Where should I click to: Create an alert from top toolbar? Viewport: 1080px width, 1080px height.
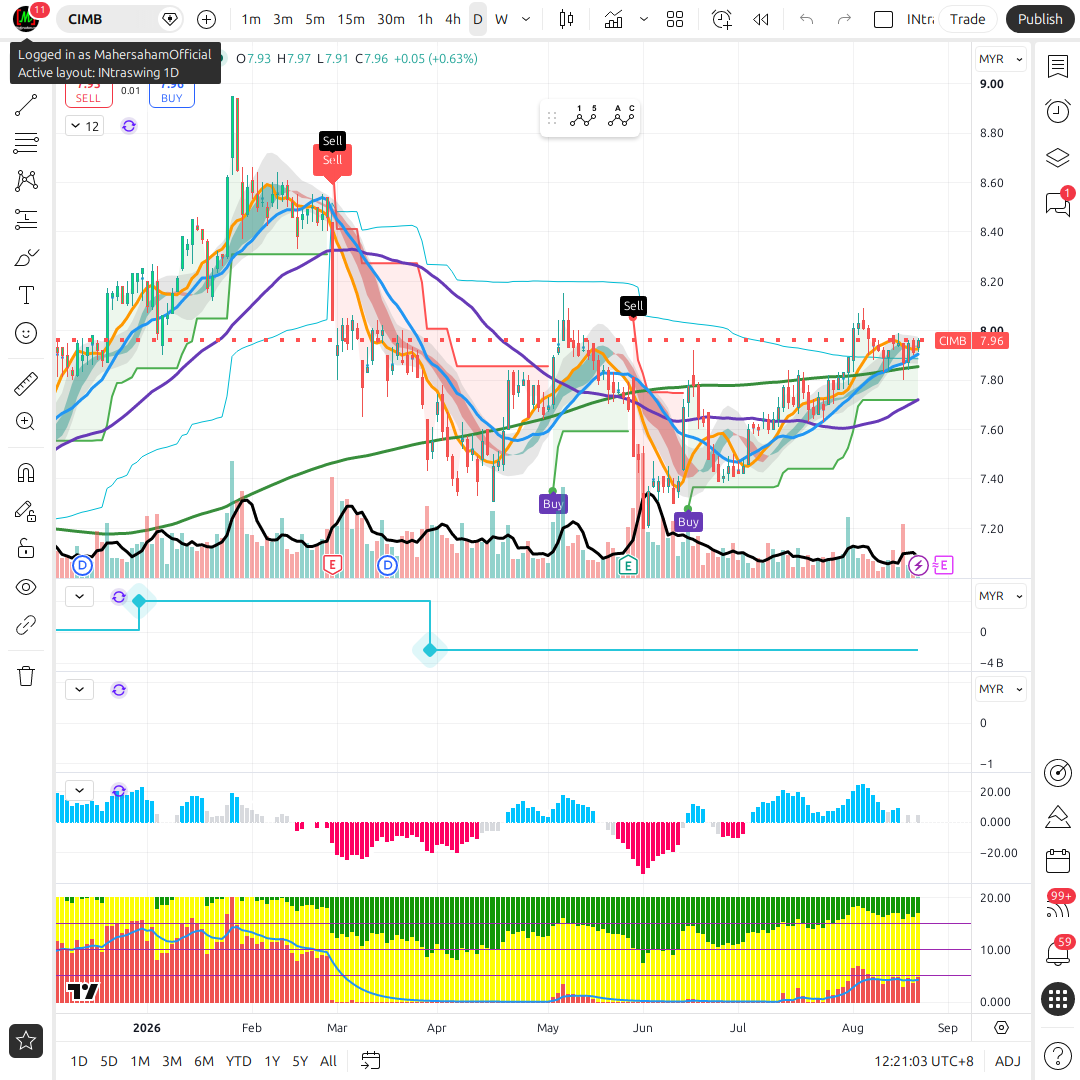coord(722,19)
